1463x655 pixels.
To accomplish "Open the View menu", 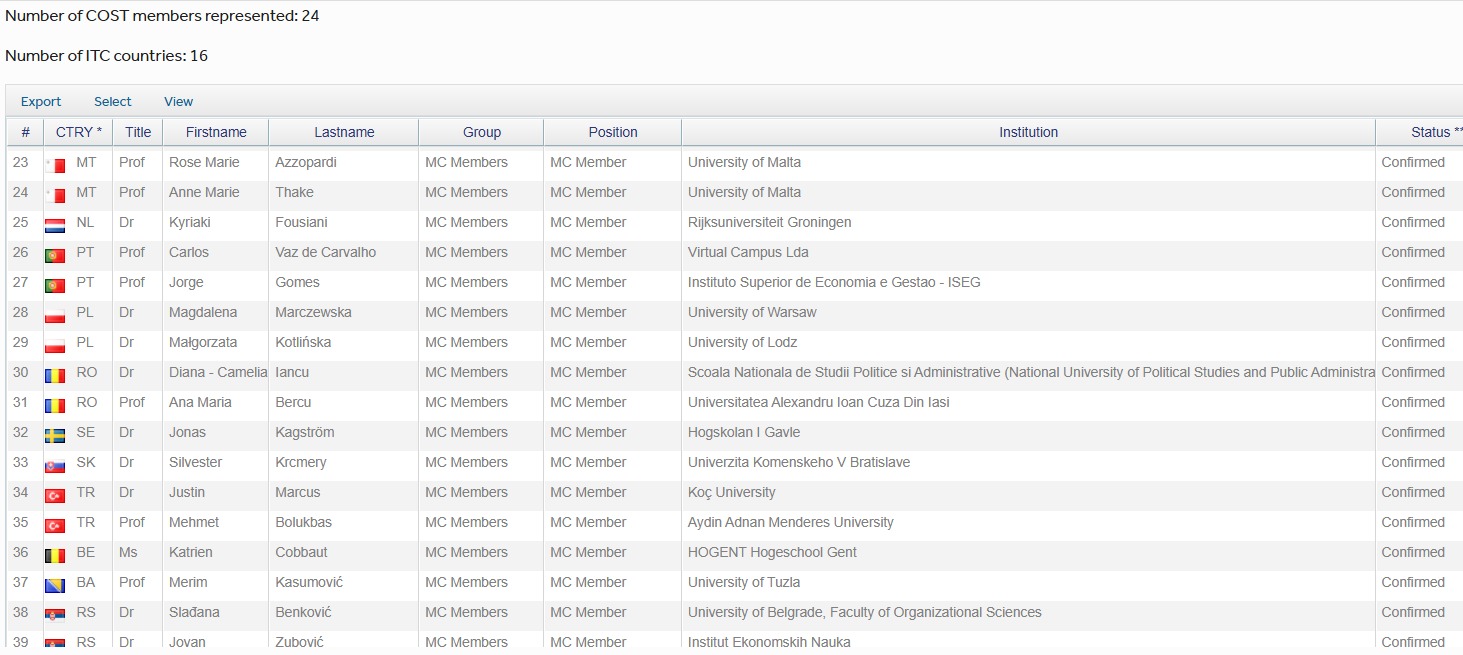I will coord(179,102).
